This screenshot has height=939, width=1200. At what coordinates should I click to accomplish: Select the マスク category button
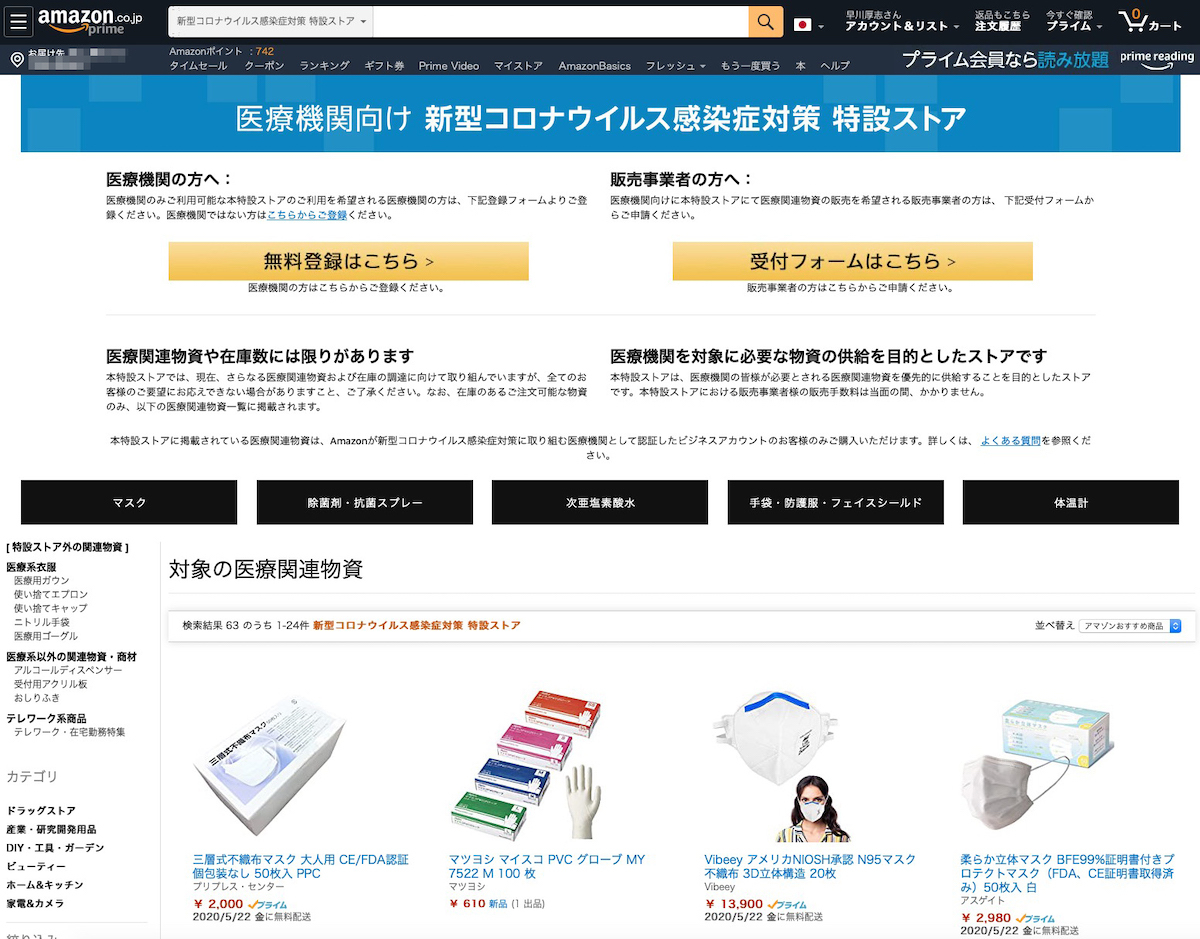click(x=129, y=502)
